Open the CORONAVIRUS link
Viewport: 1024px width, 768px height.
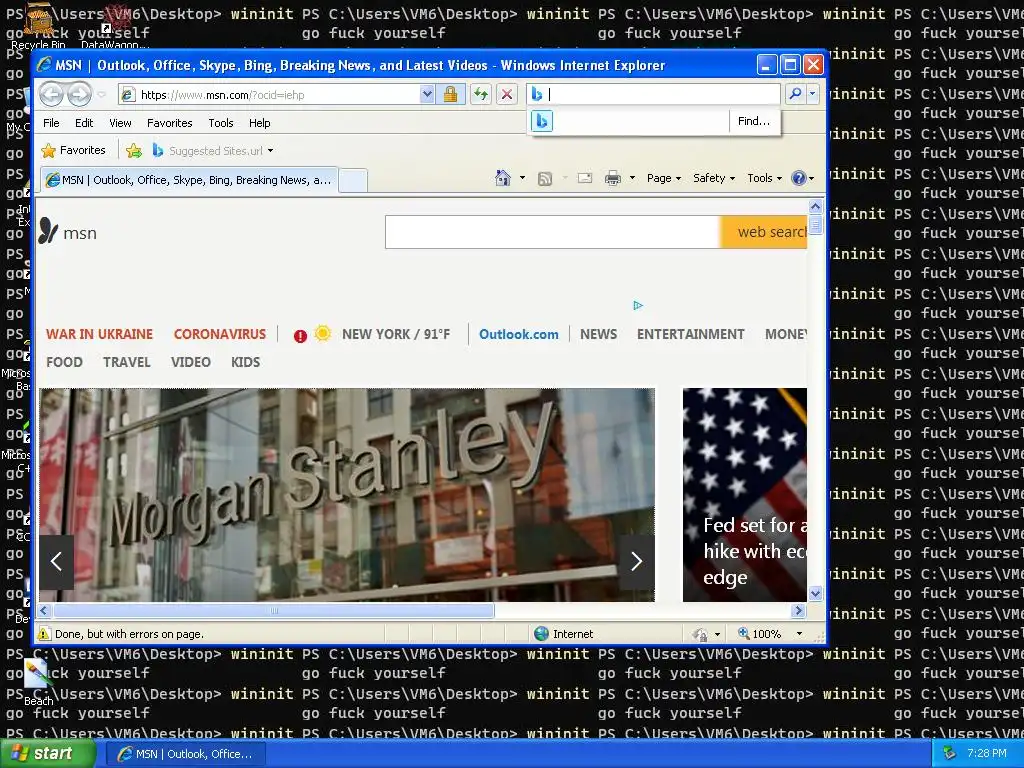219,334
